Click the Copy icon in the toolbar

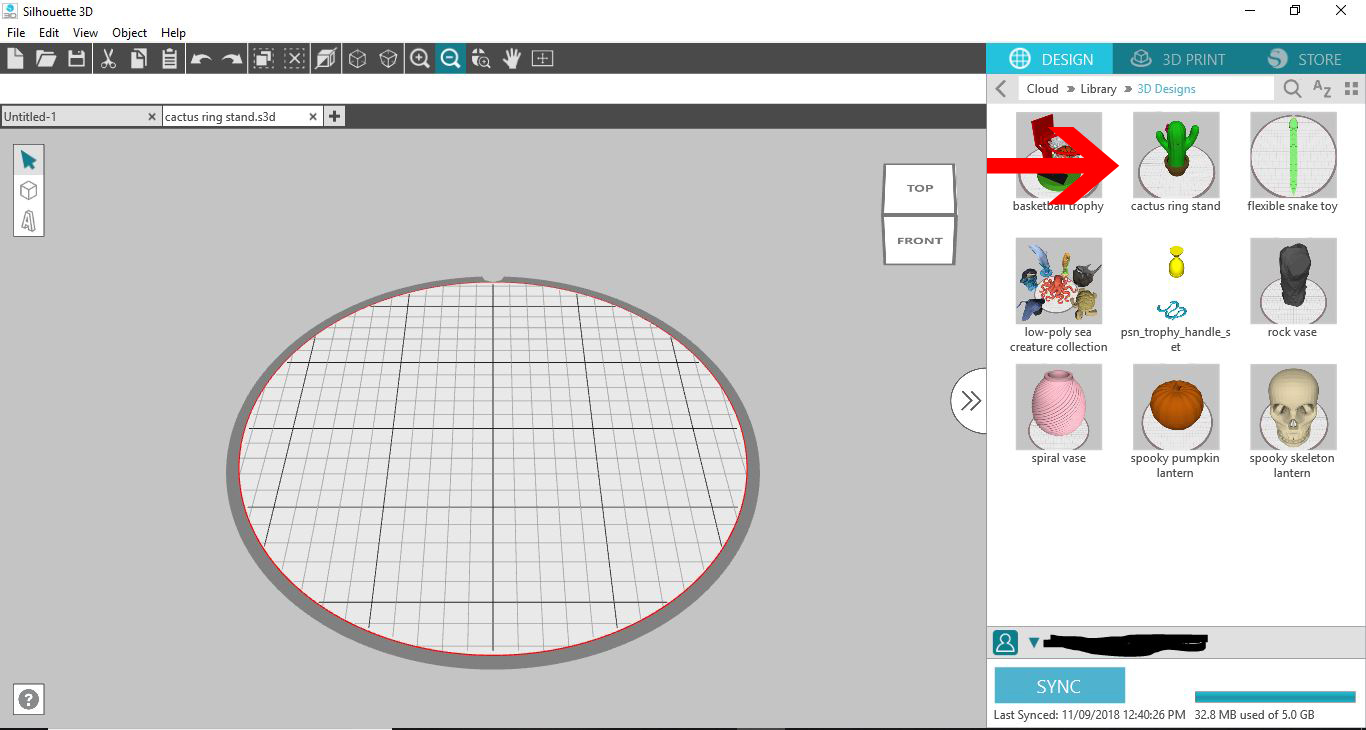coord(139,59)
